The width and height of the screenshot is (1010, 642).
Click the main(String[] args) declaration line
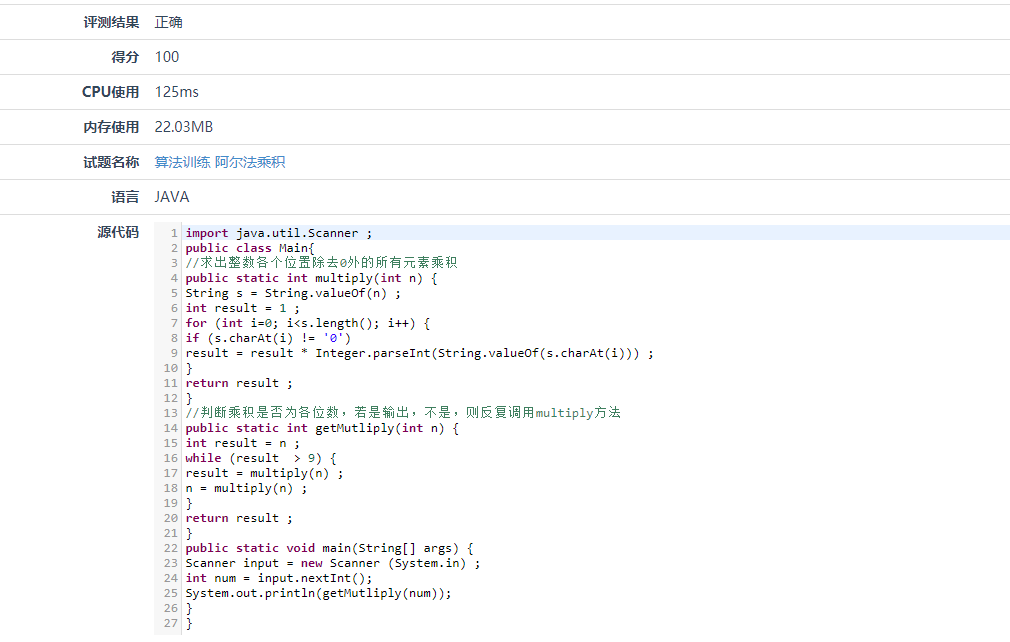(x=330, y=548)
